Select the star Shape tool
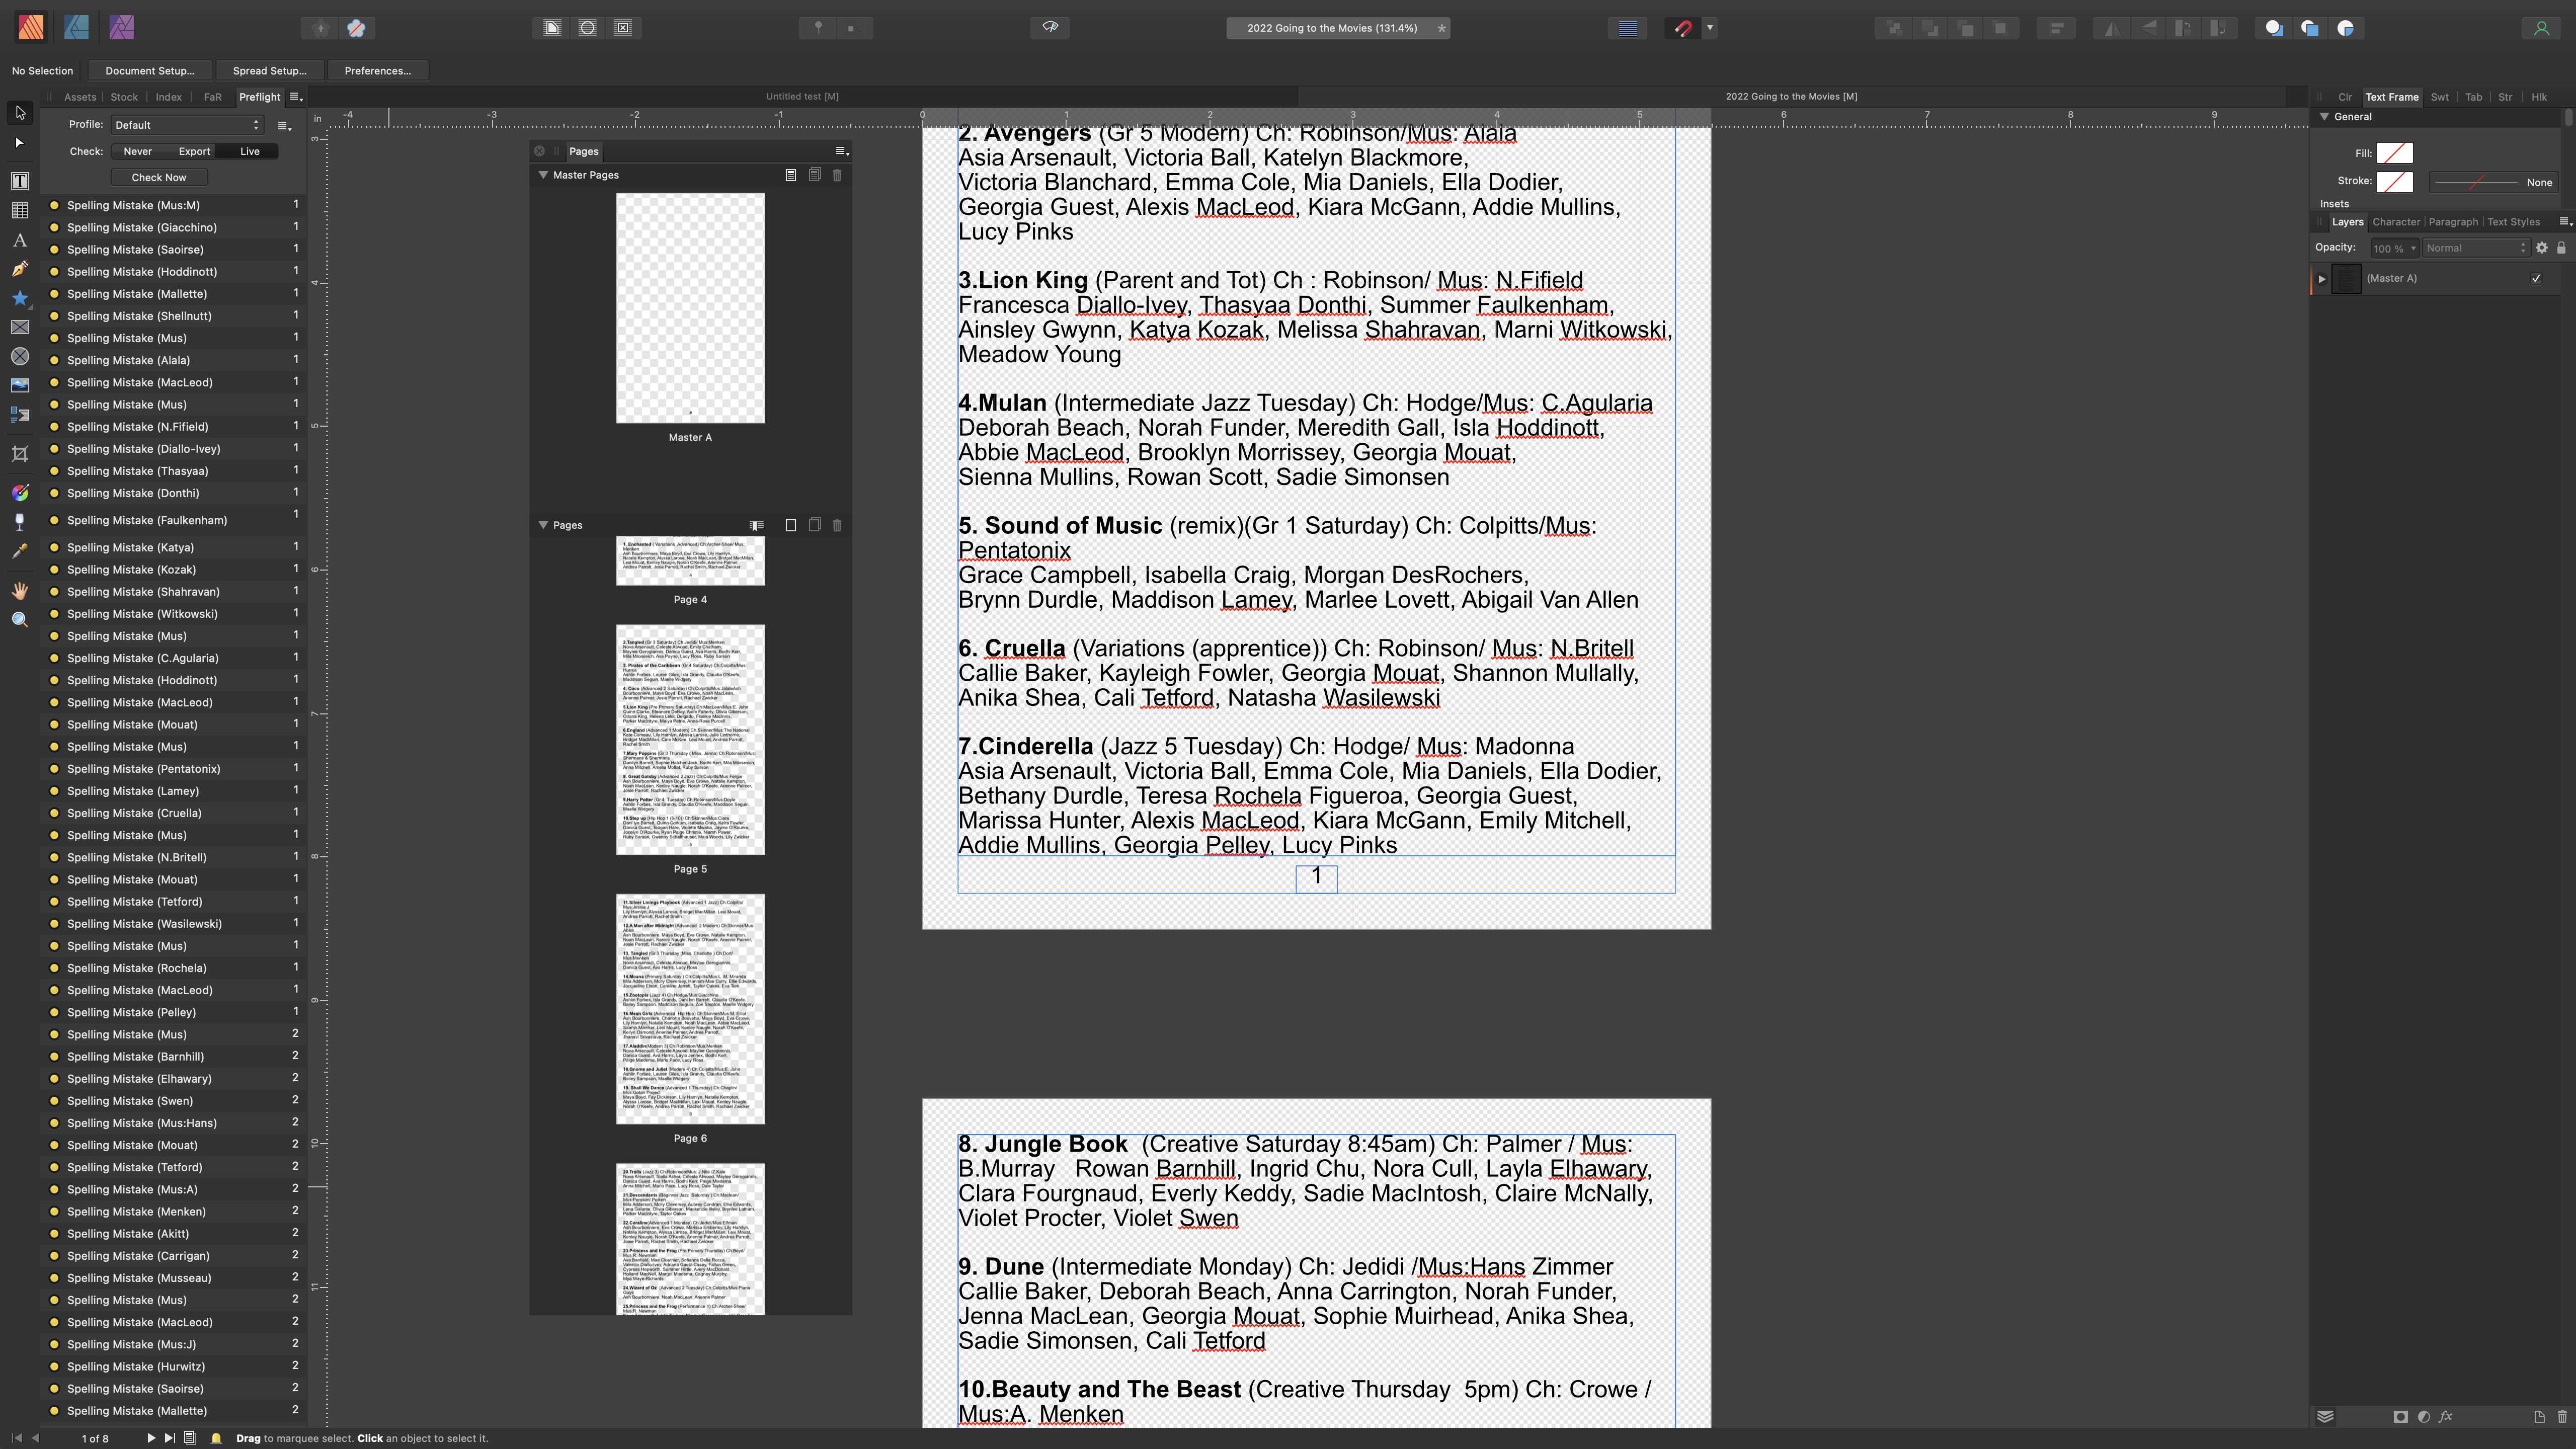 19,298
